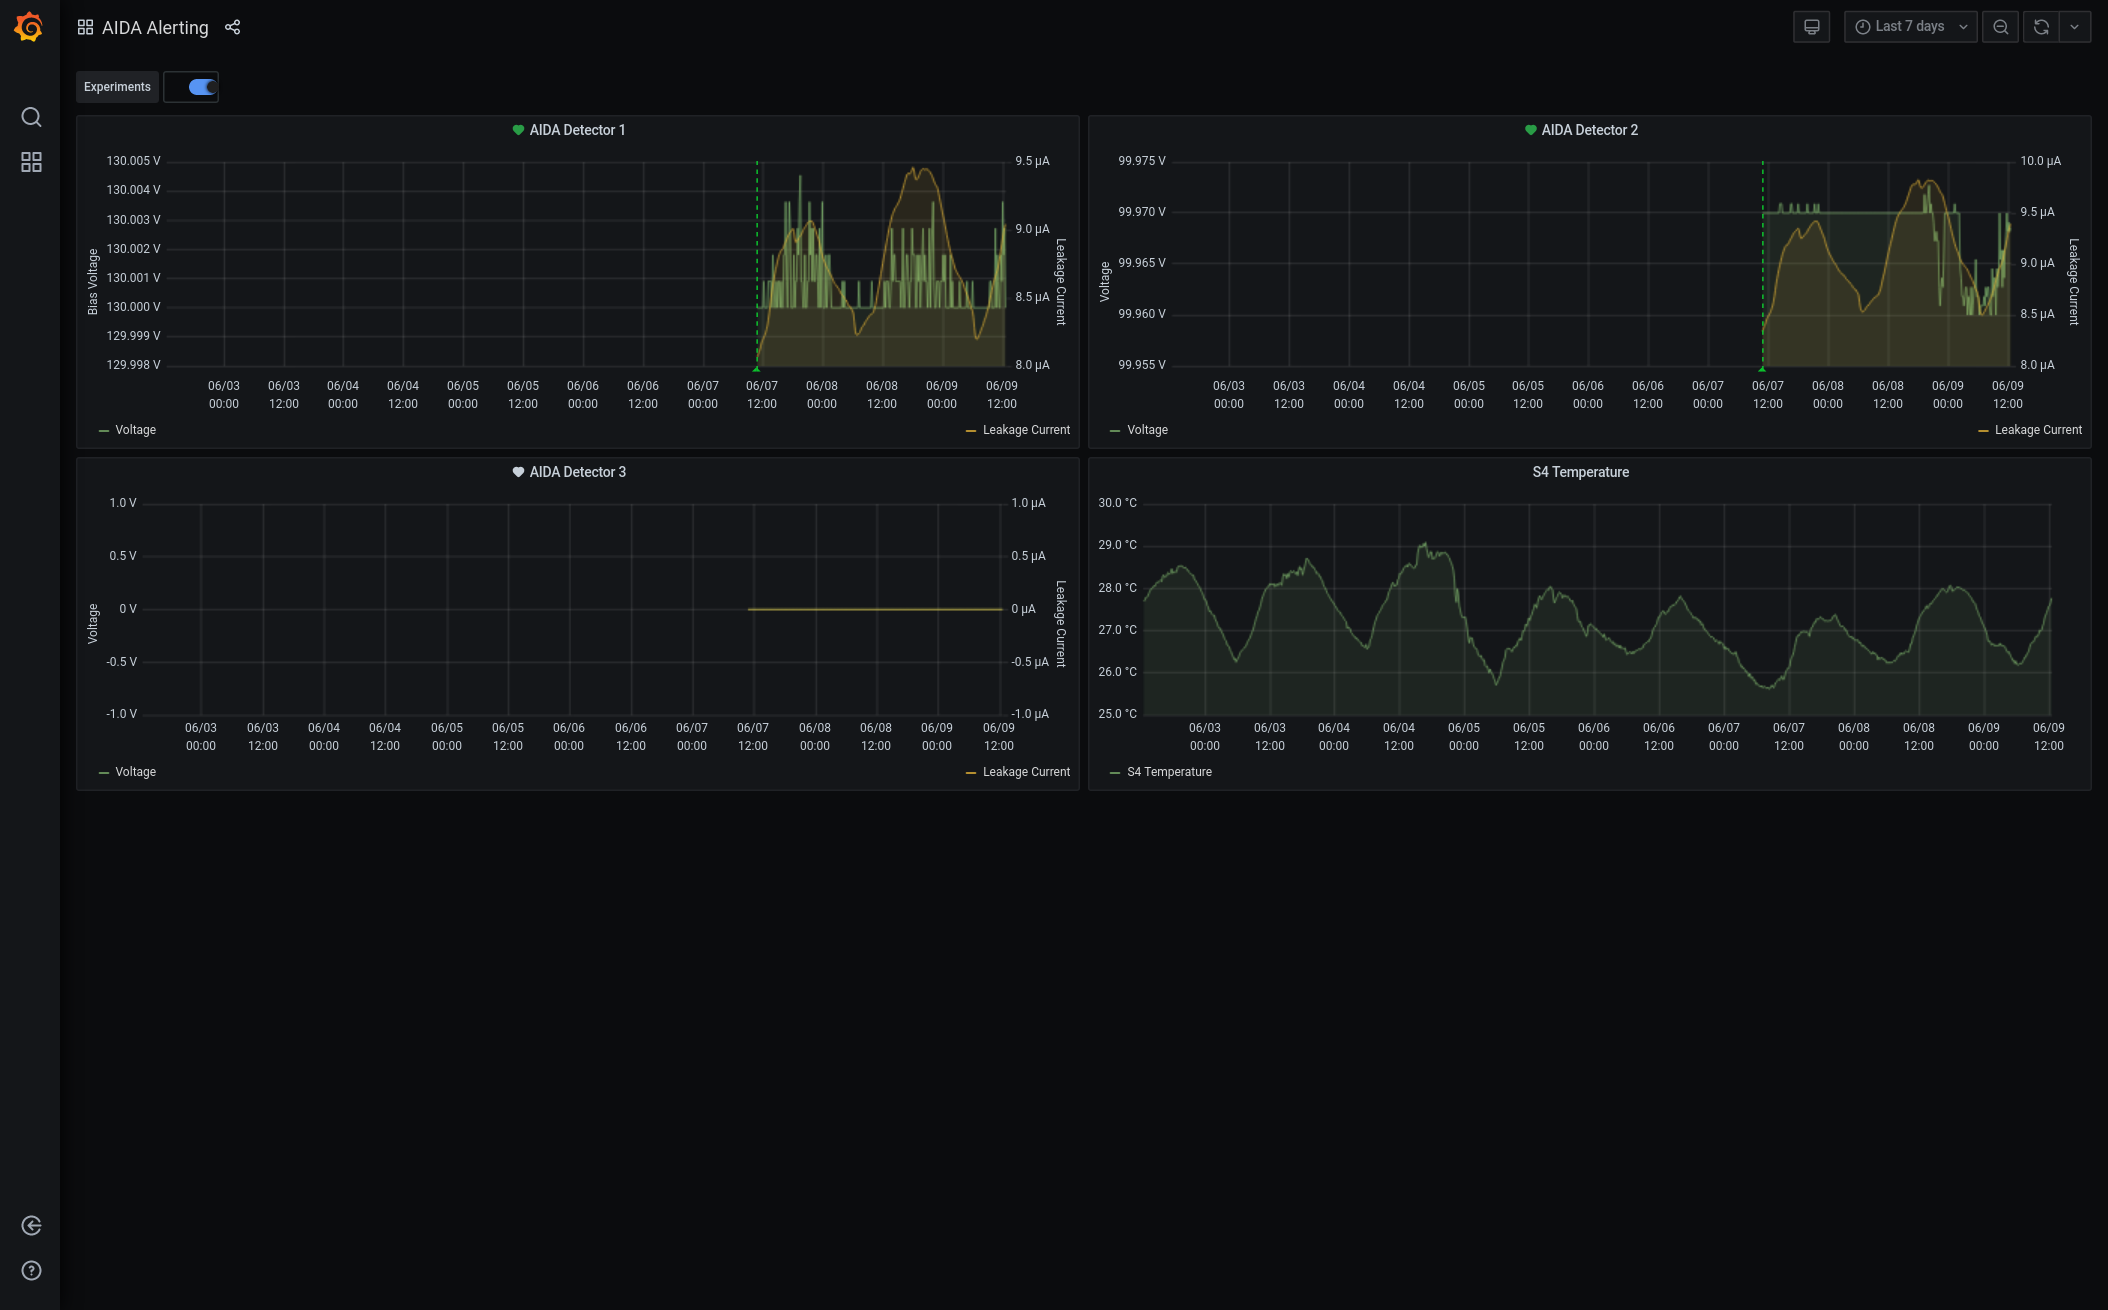This screenshot has height=1310, width=2108.
Task: Open the AIDA Detector 3 panel title menu
Action: (x=577, y=472)
